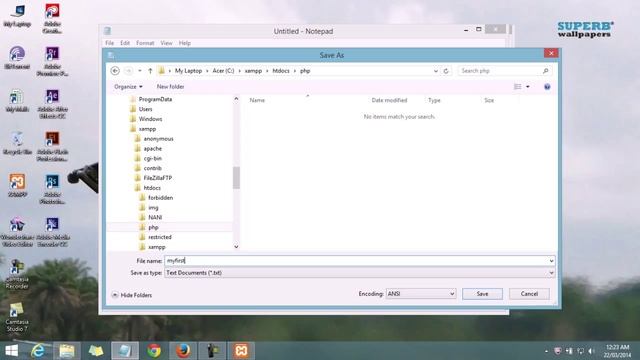640x360 pixels.
Task: Open Notepad's Format menu
Action: pyautogui.click(x=145, y=43)
